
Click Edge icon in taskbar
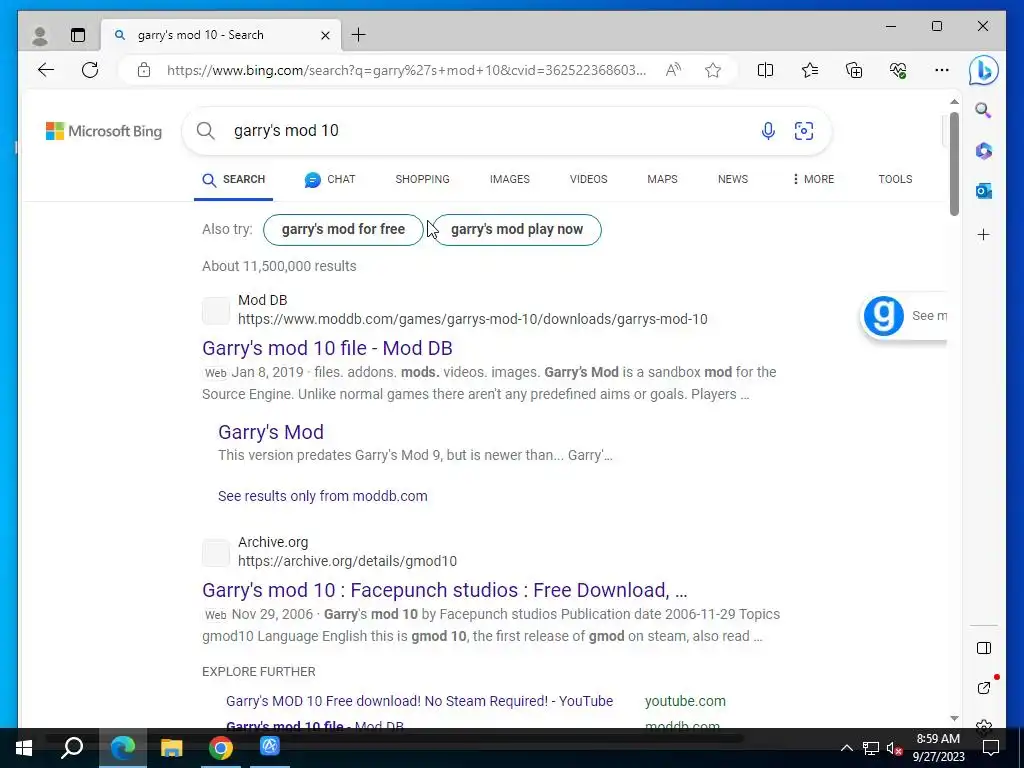123,748
